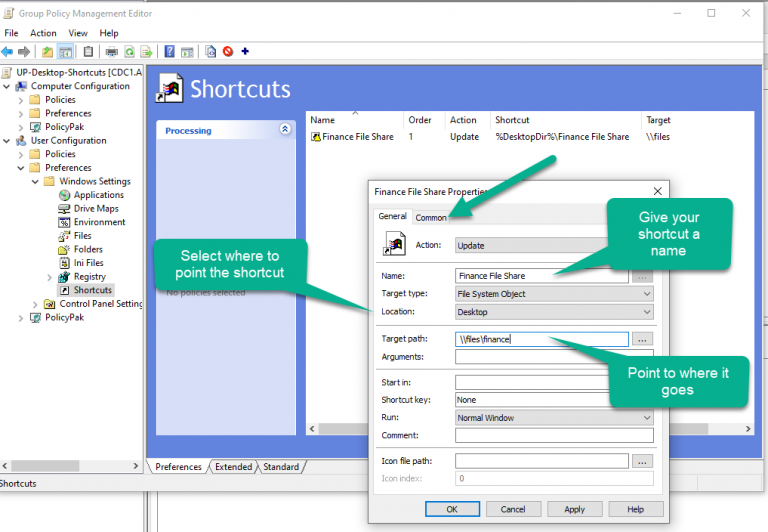Screen dimensions: 768x532
Task: Open the Target type dropdown
Action: [x=554, y=294]
